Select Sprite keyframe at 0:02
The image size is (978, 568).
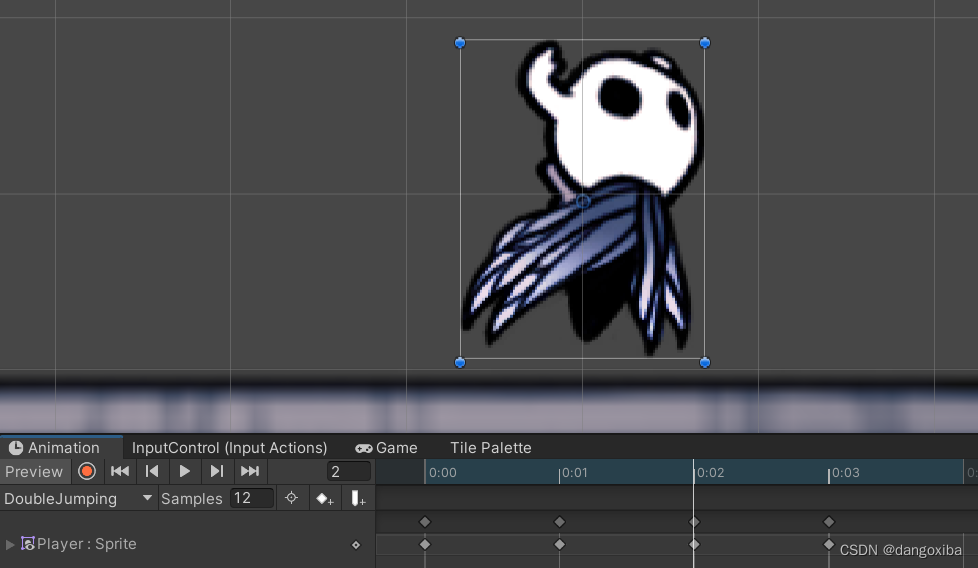point(694,544)
